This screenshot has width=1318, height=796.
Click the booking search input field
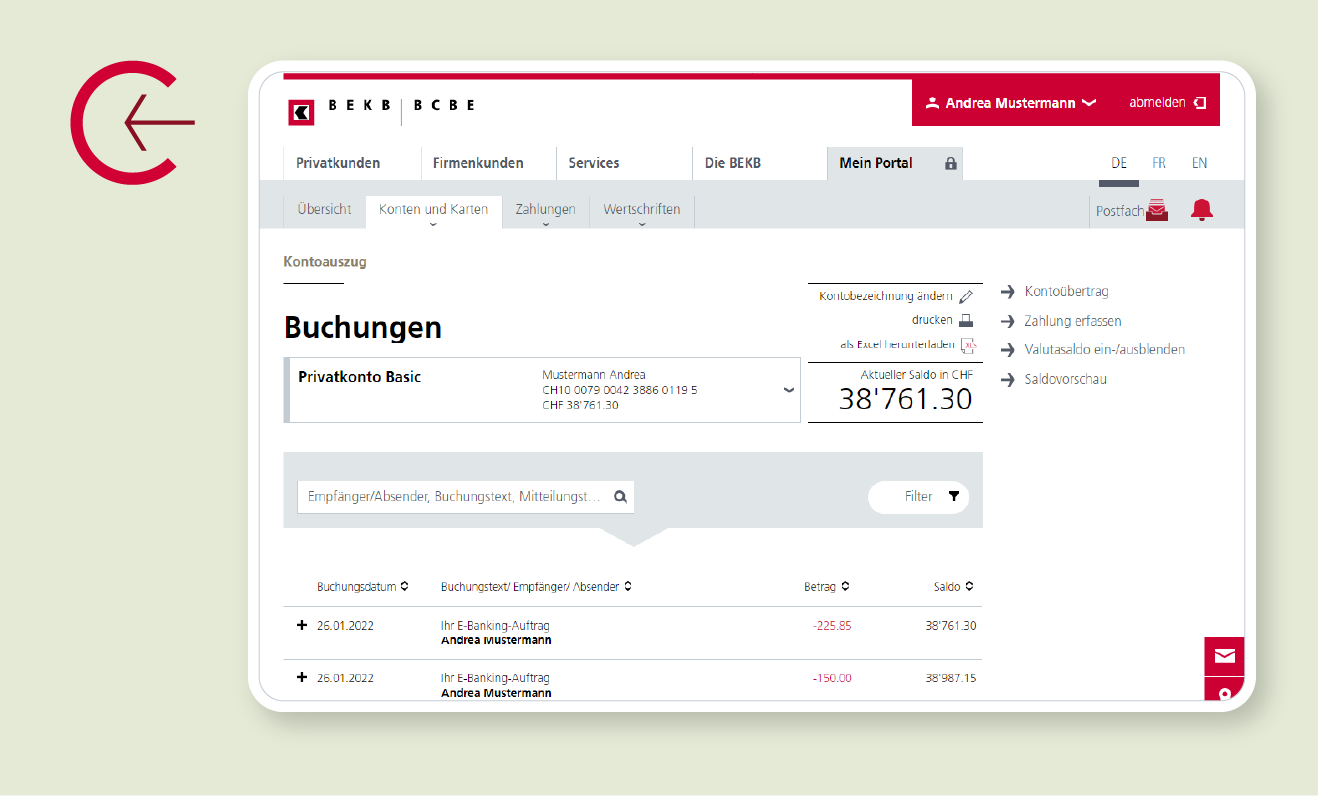[455, 497]
